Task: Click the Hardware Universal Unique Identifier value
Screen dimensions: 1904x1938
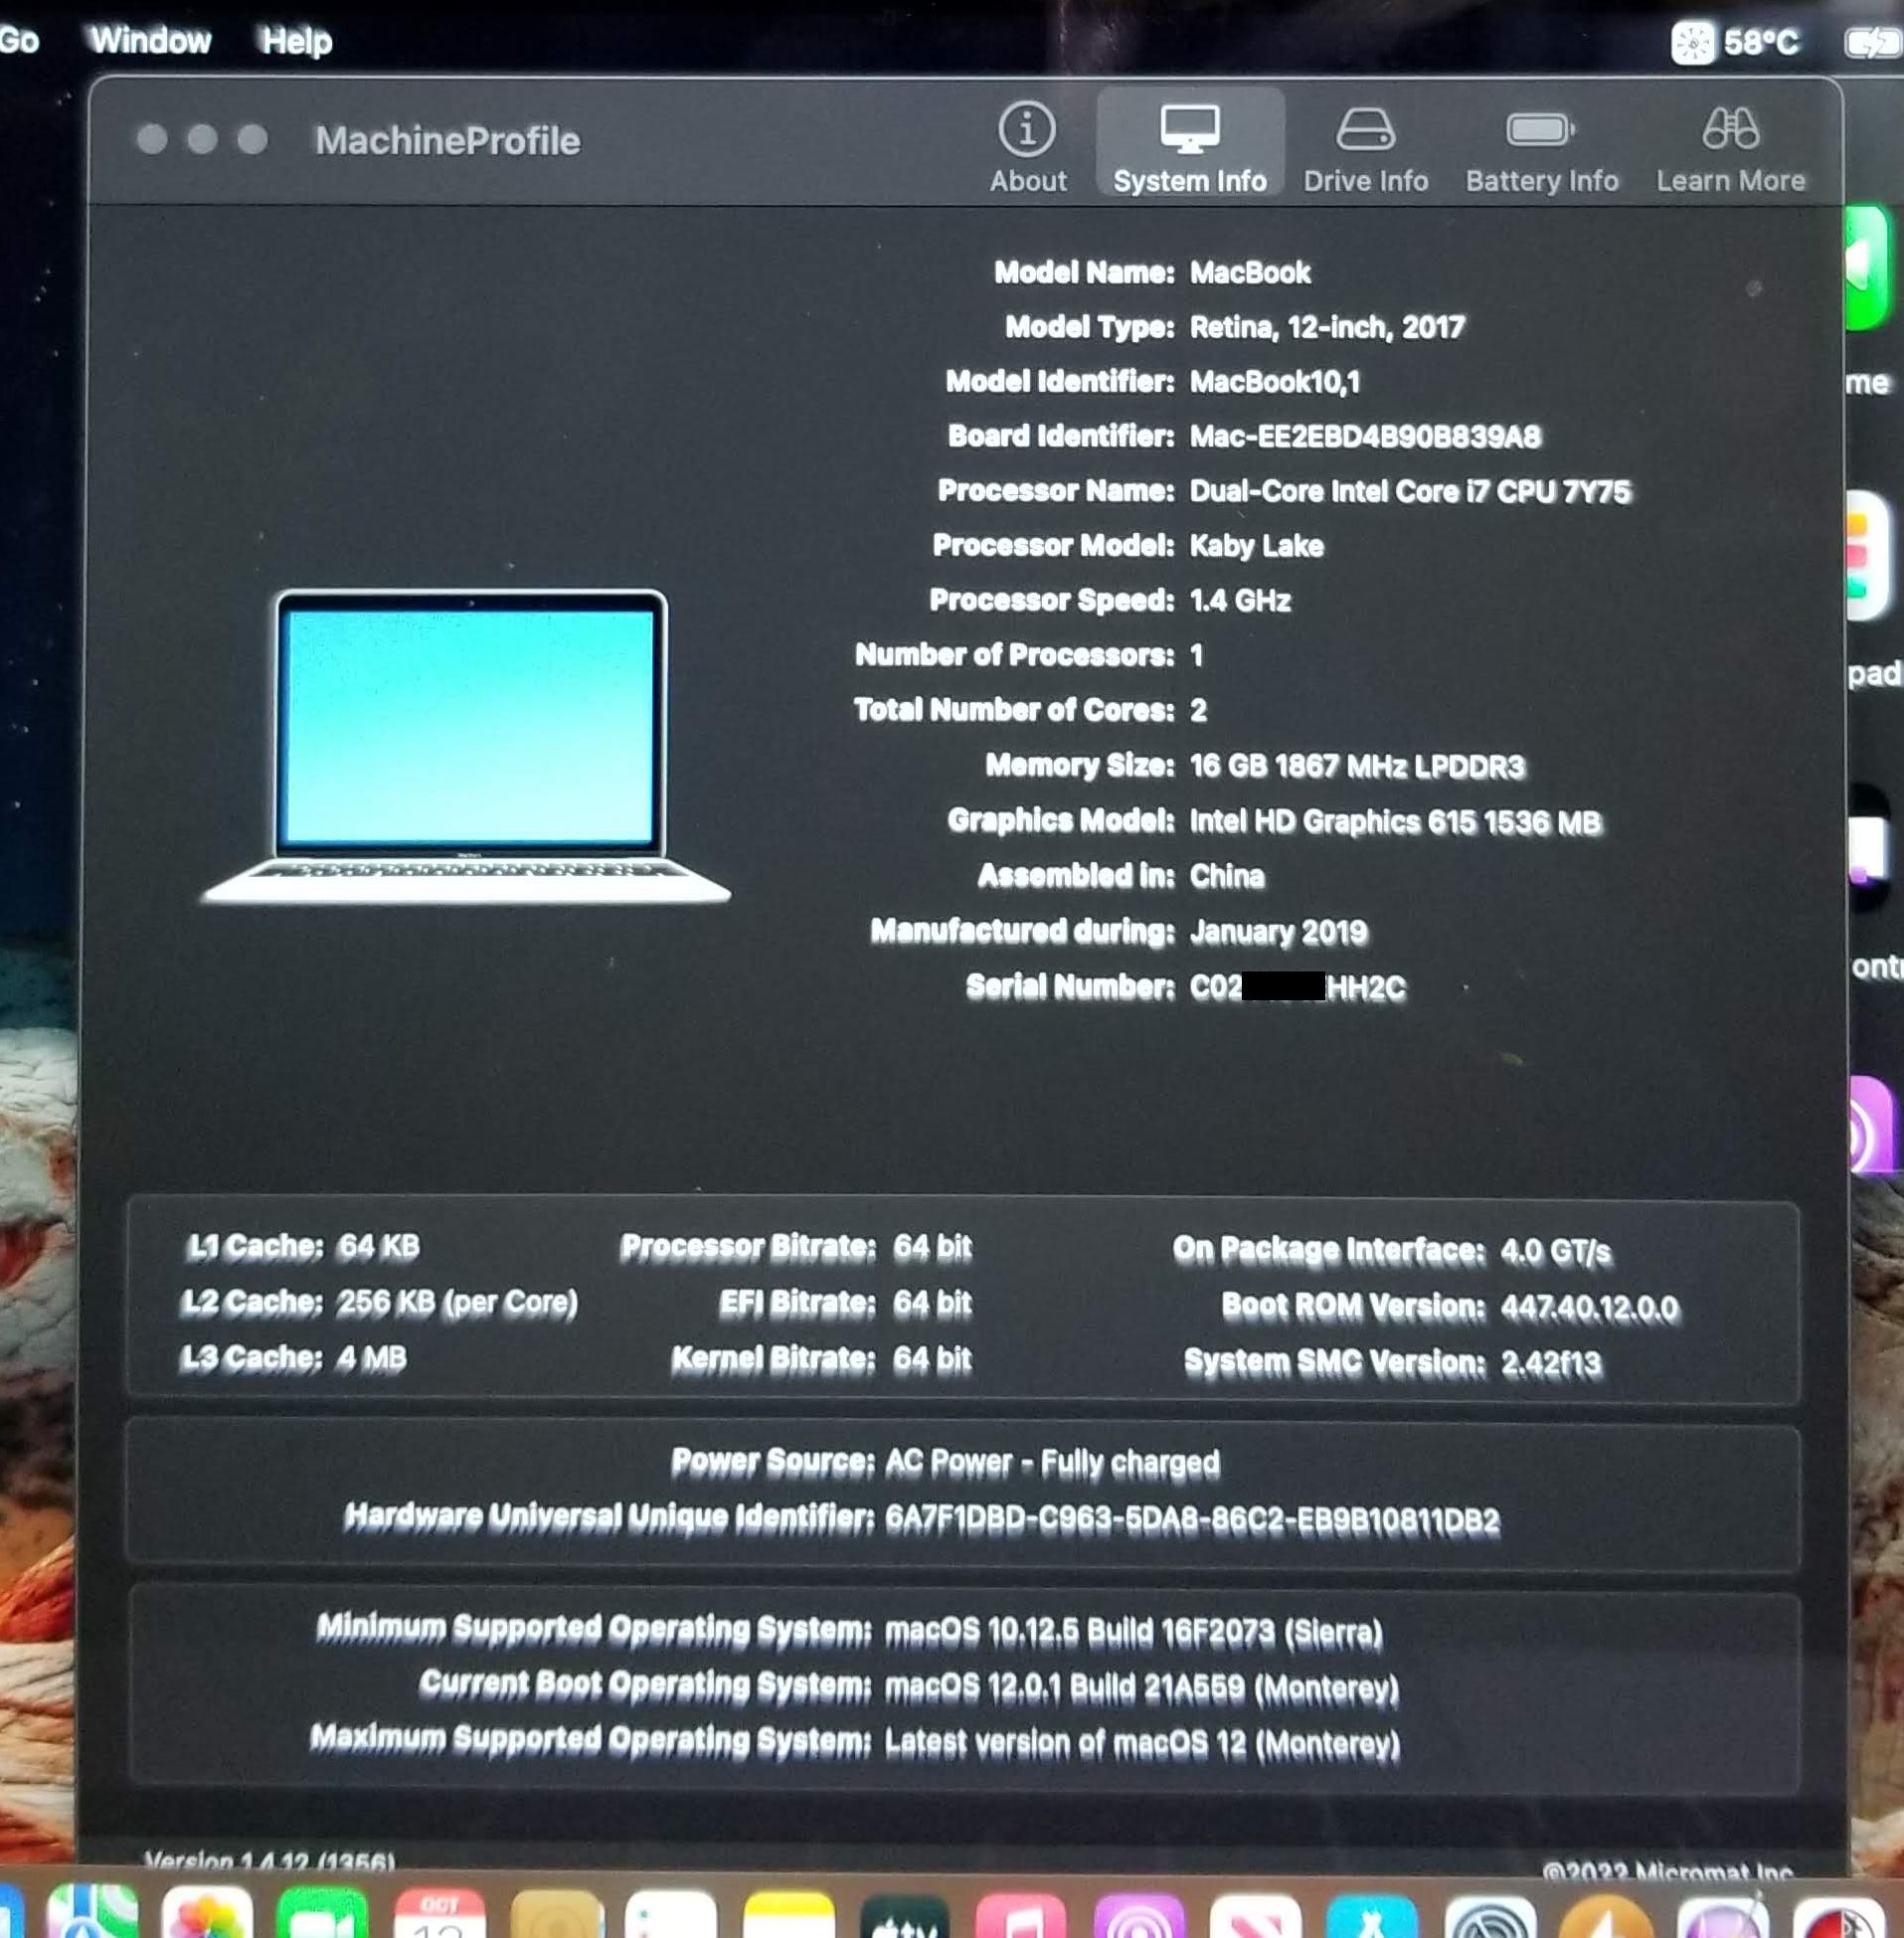Action: click(1192, 1520)
